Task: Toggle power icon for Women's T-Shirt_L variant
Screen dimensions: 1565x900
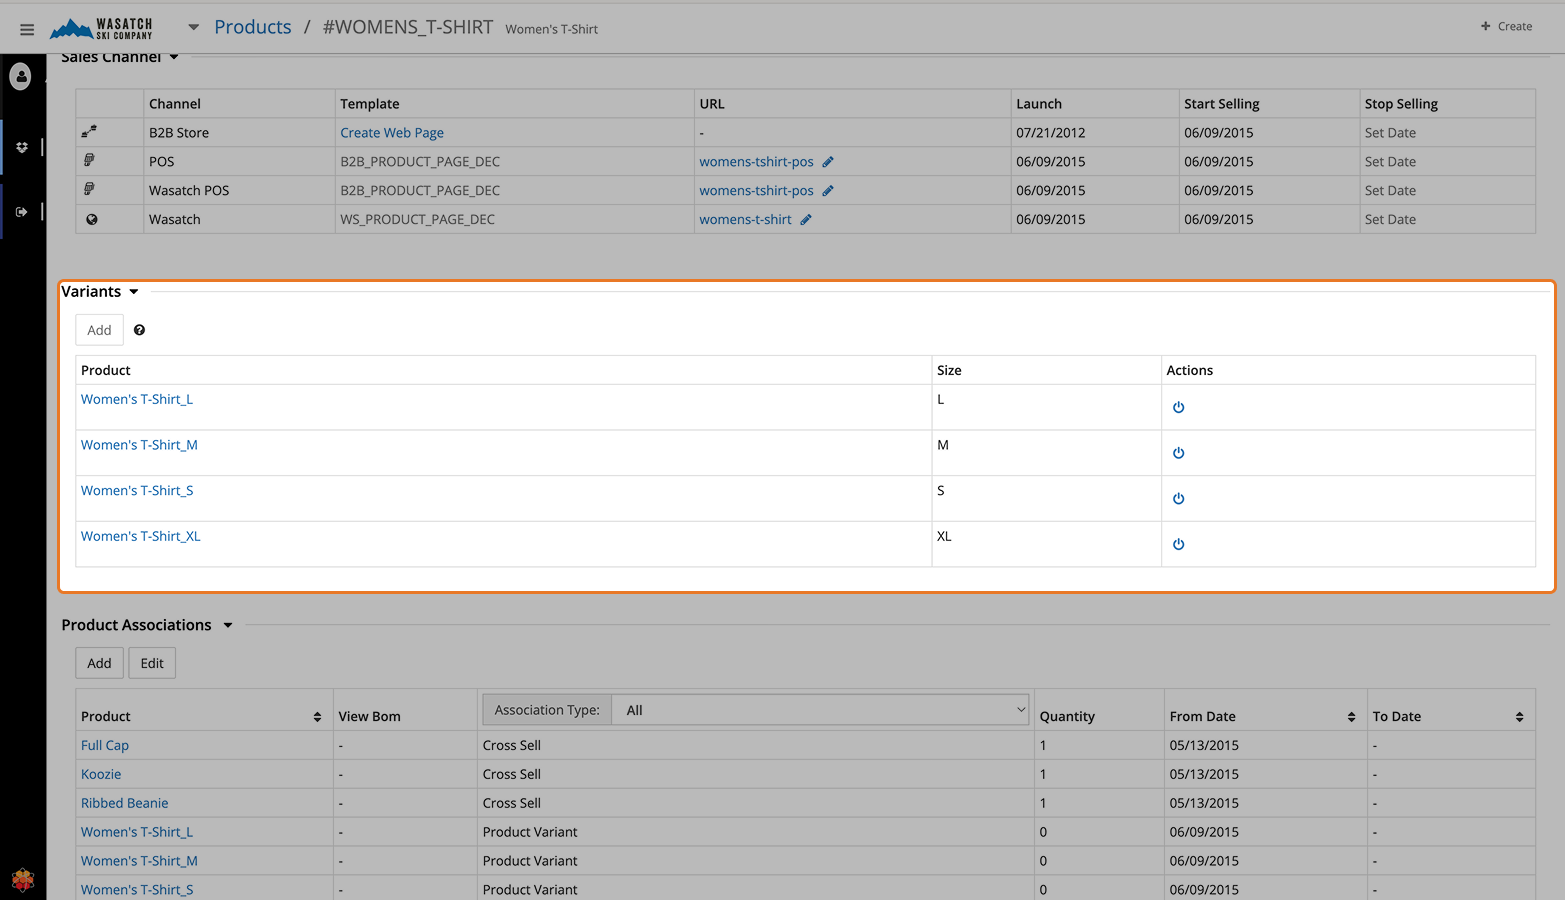Action: click(1178, 407)
